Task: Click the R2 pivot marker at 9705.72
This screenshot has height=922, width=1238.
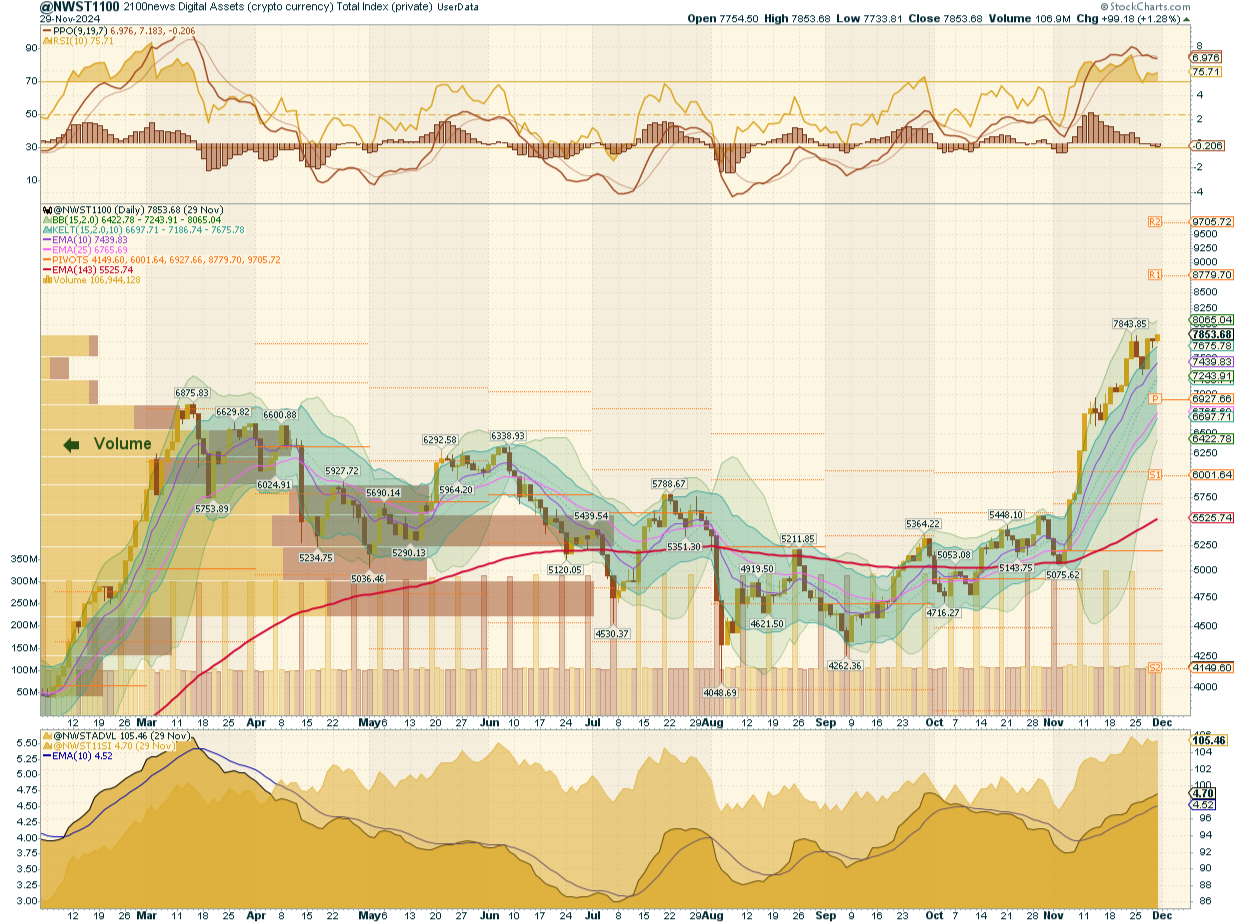Action: pyautogui.click(x=1154, y=221)
